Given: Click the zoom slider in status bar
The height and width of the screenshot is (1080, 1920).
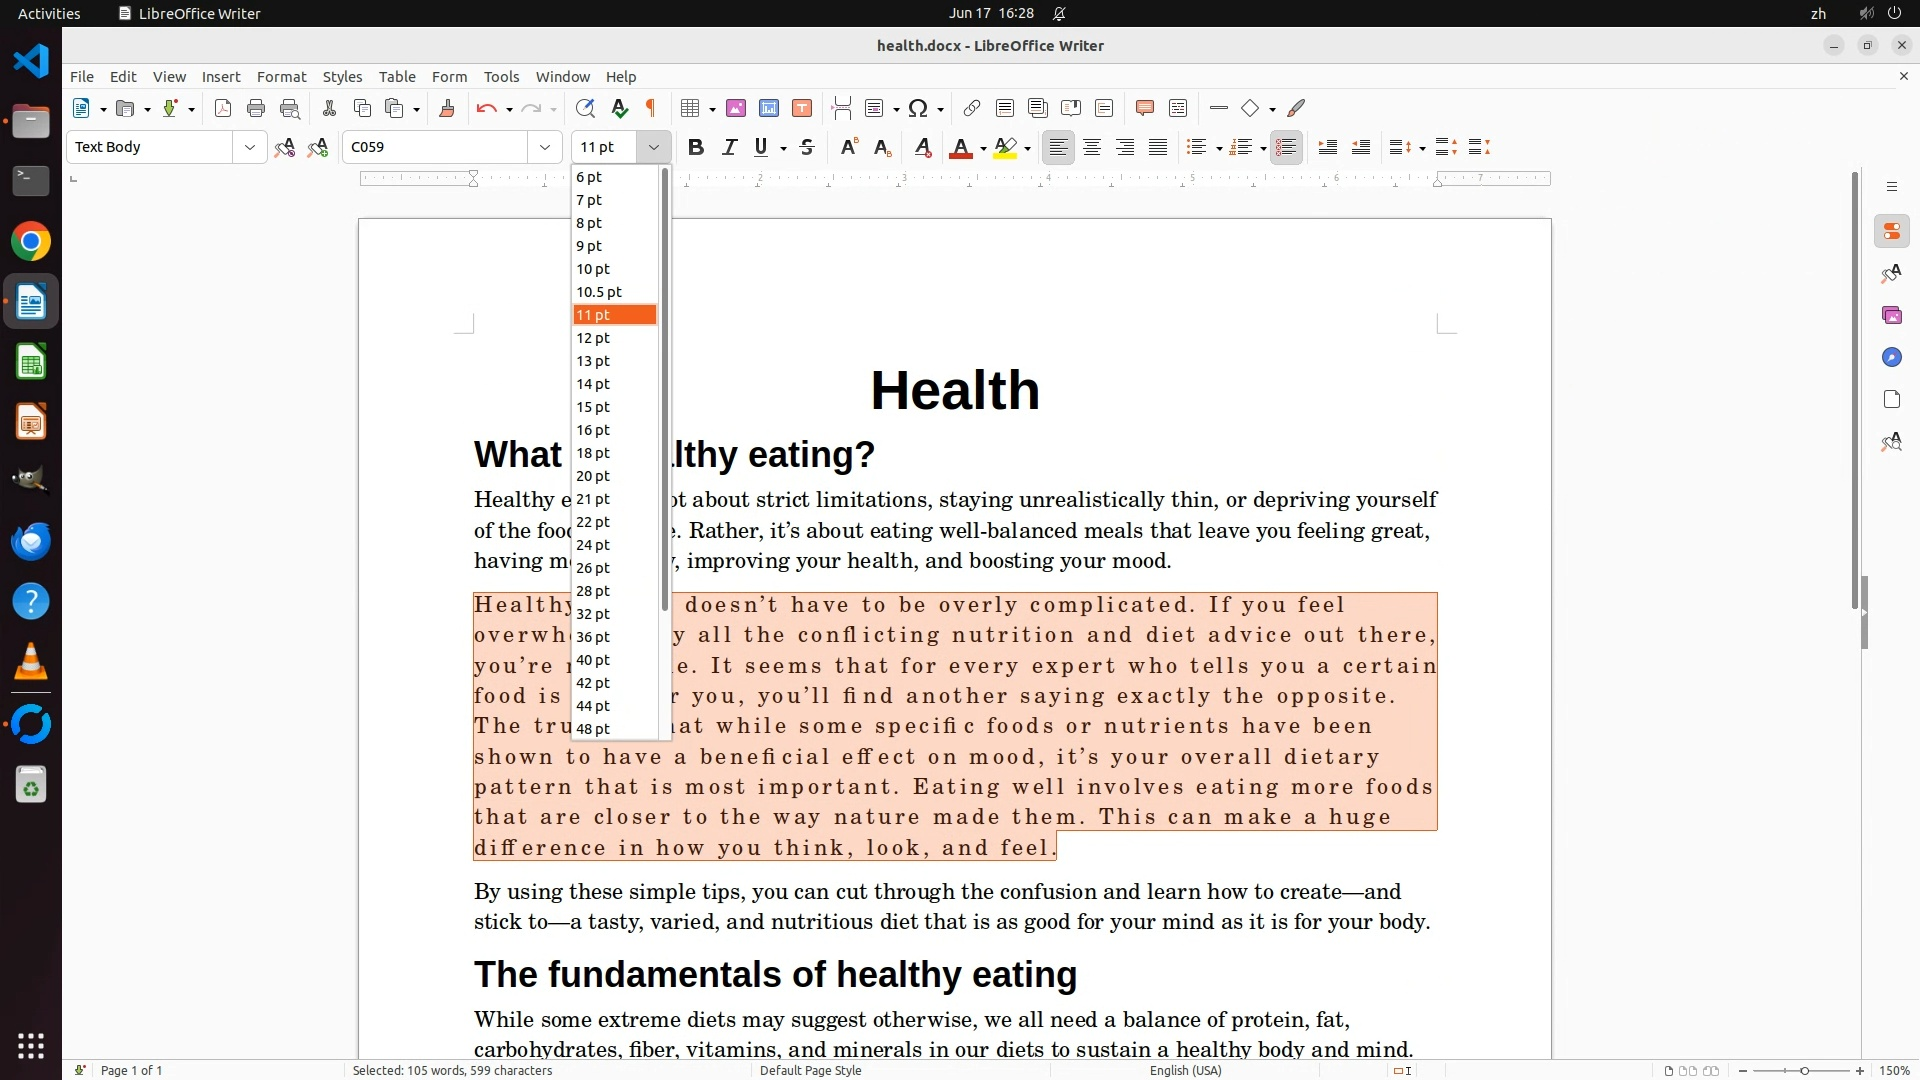Looking at the screenshot, I should [x=1804, y=1071].
